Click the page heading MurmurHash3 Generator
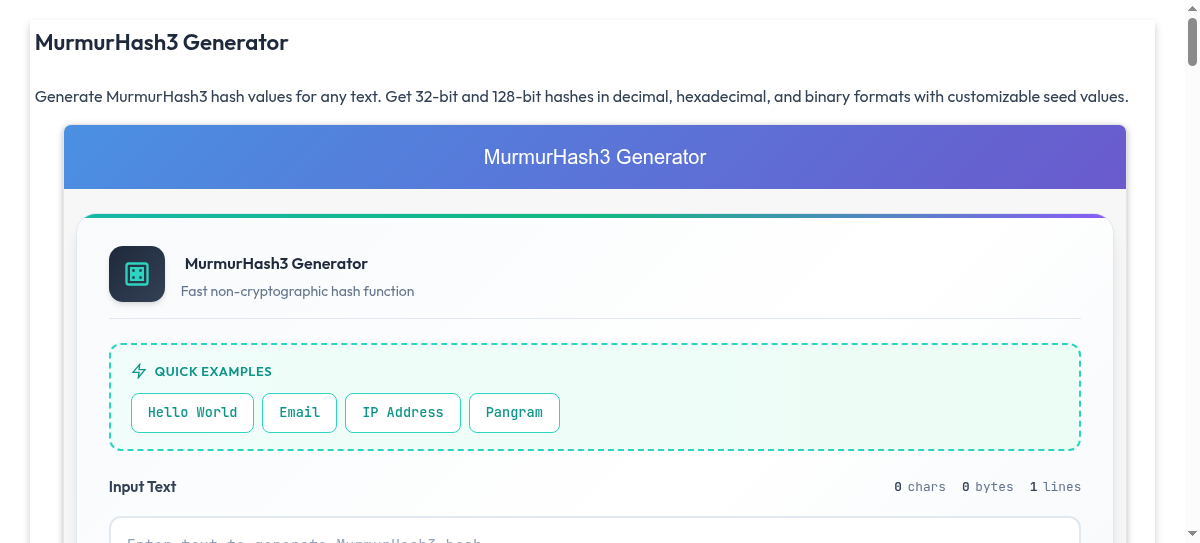1200x543 pixels. (161, 43)
